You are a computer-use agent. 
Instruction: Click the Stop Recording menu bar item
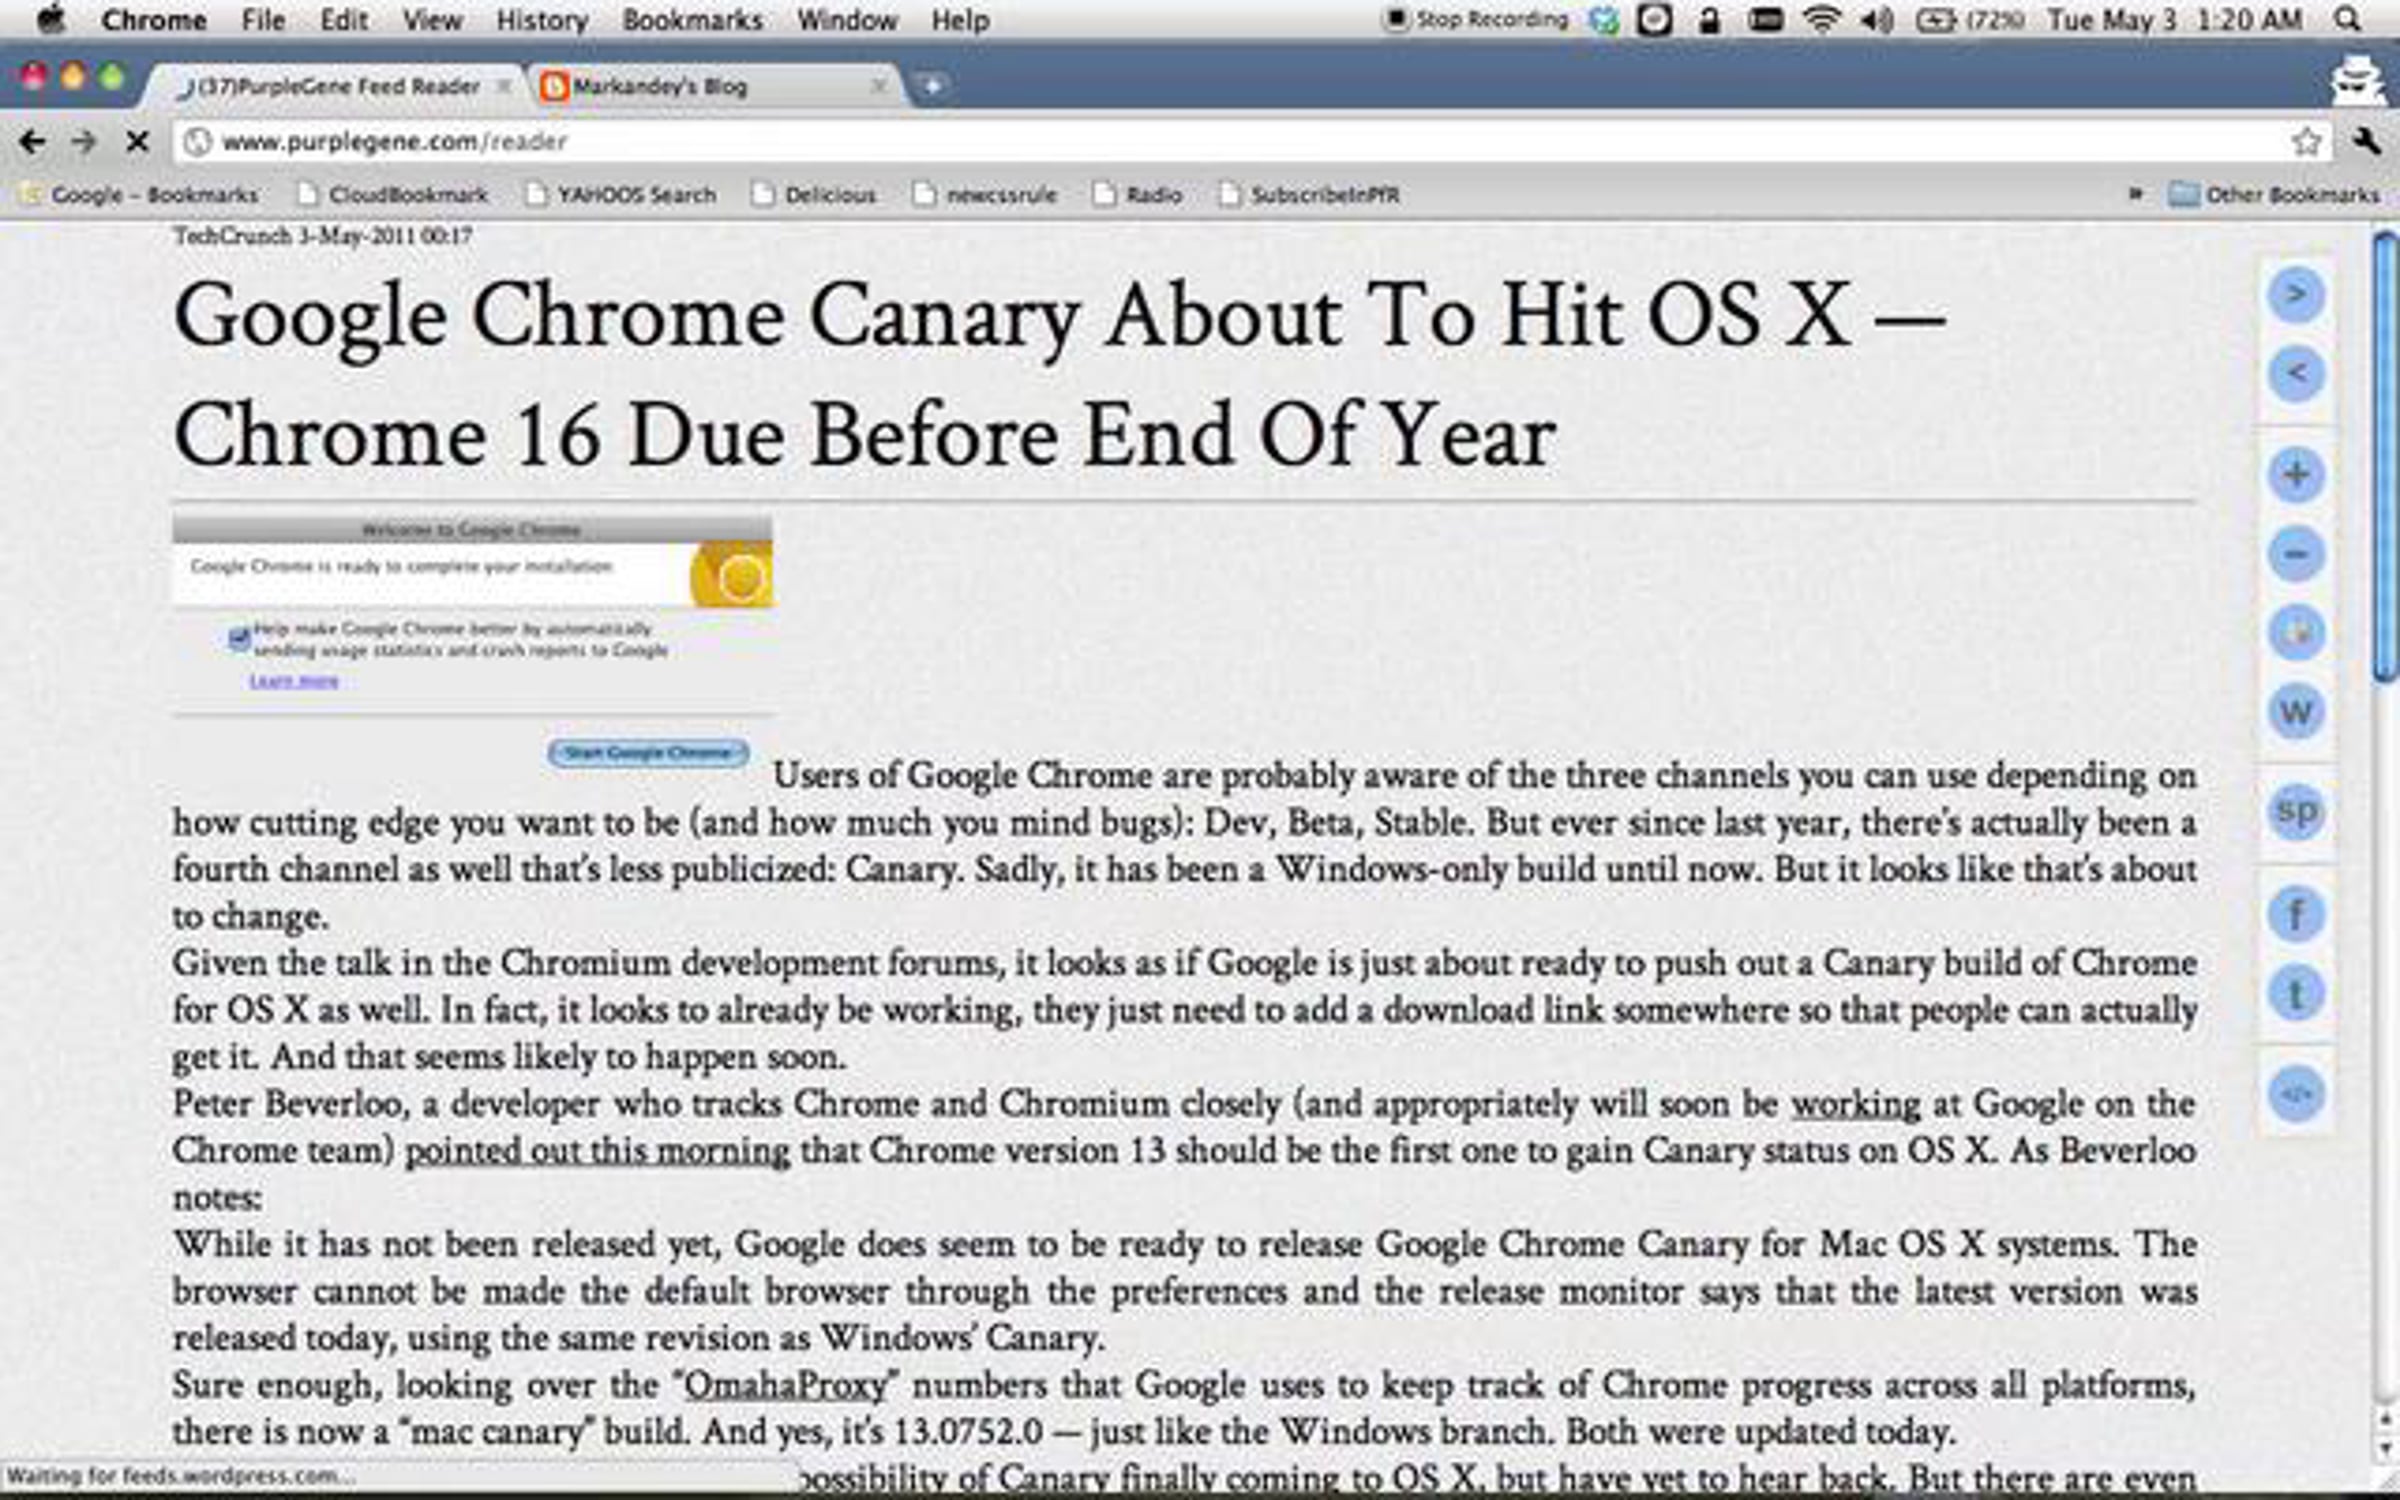1478,20
